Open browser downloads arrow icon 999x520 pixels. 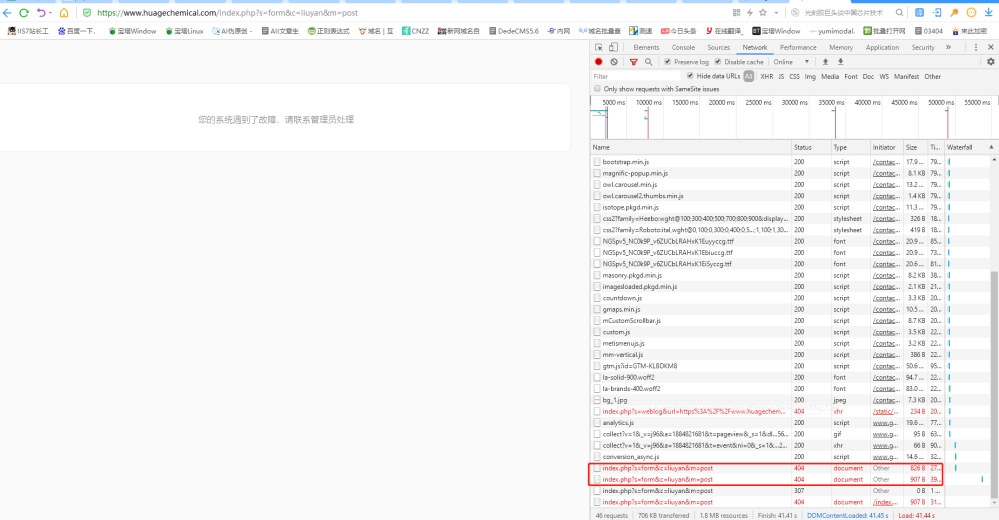click(x=988, y=13)
